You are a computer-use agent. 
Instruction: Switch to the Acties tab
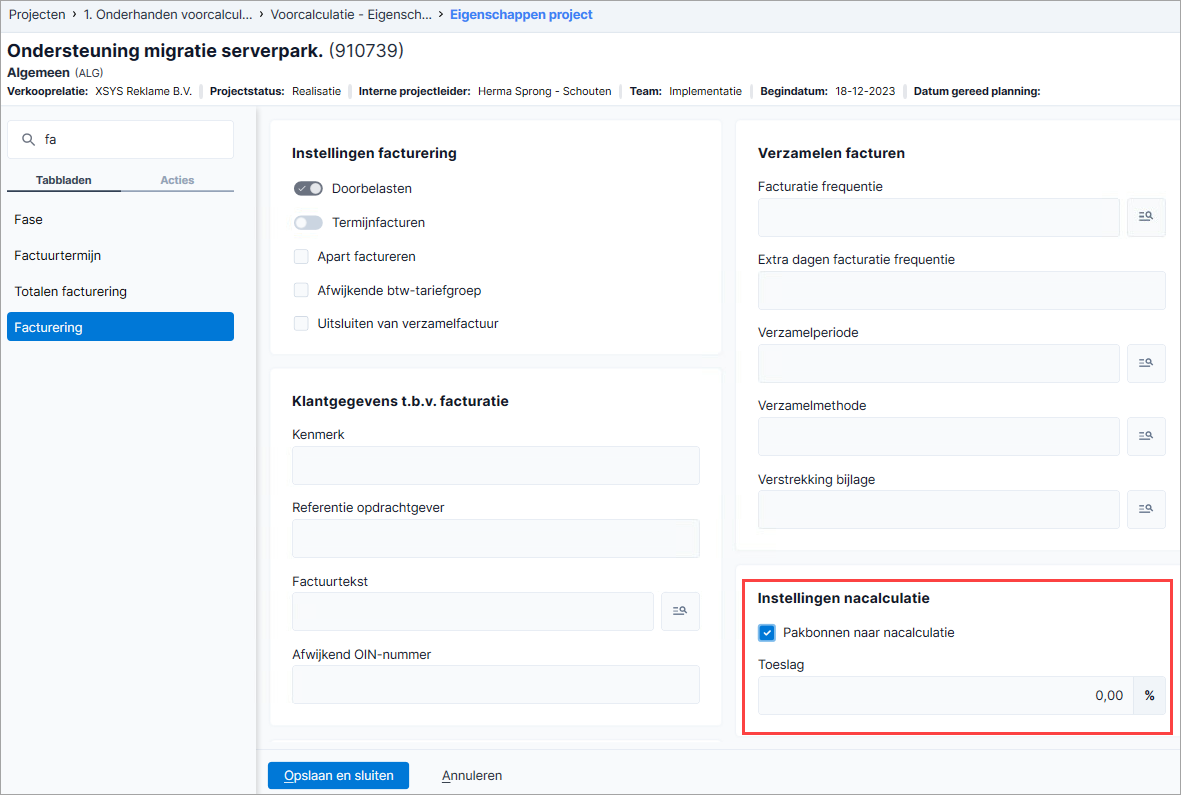tap(177, 180)
